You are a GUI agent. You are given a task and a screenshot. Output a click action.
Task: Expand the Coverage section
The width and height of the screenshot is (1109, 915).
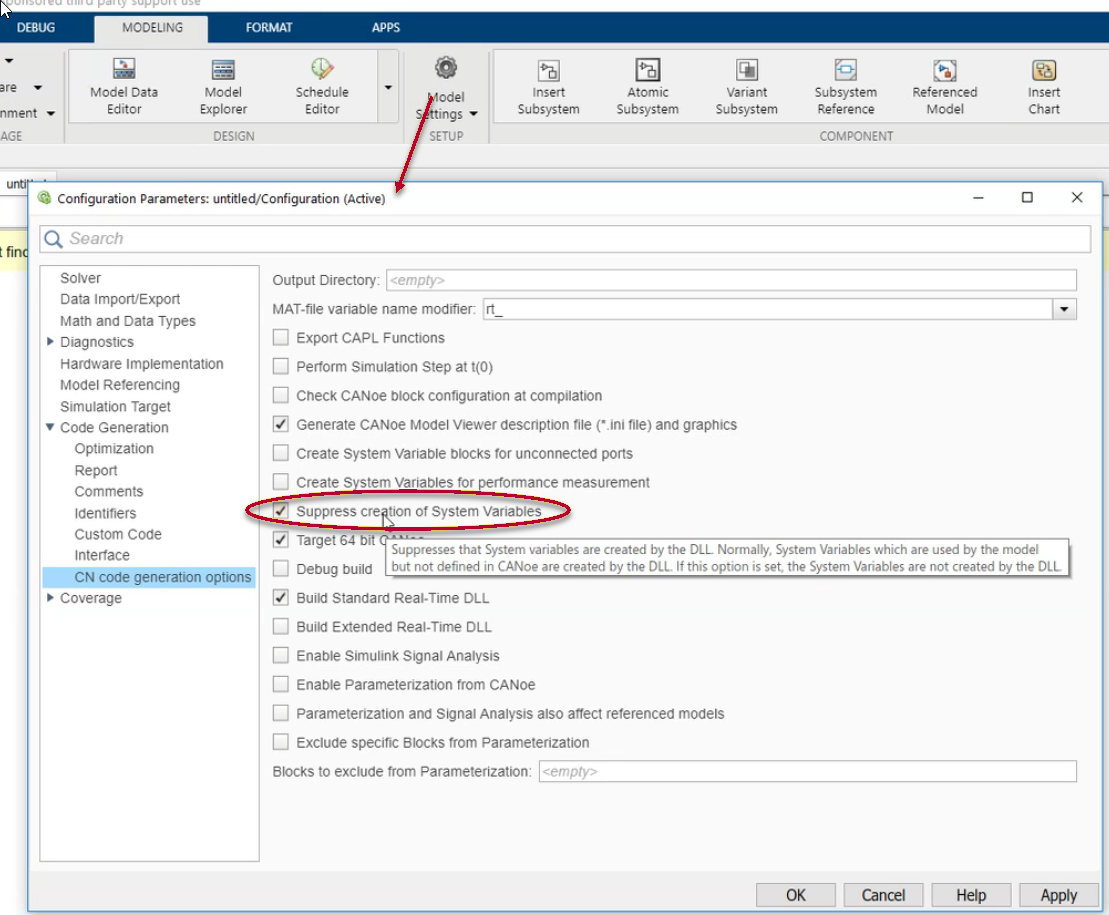tap(51, 598)
